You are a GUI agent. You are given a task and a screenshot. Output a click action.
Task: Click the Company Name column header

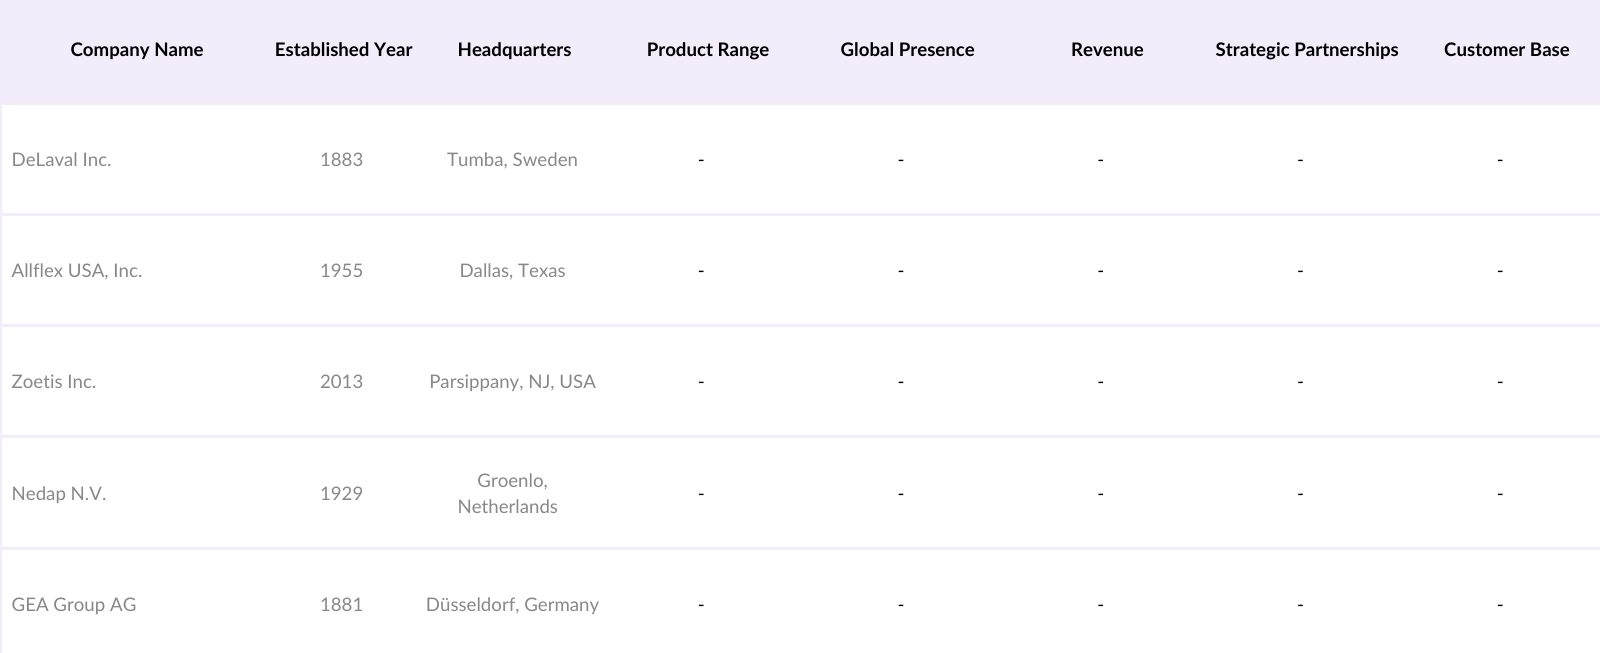136,50
